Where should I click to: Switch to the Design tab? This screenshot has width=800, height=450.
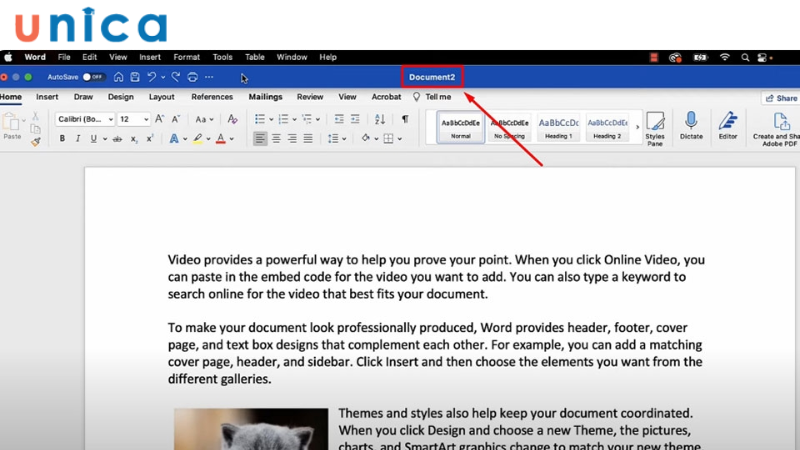(x=120, y=97)
